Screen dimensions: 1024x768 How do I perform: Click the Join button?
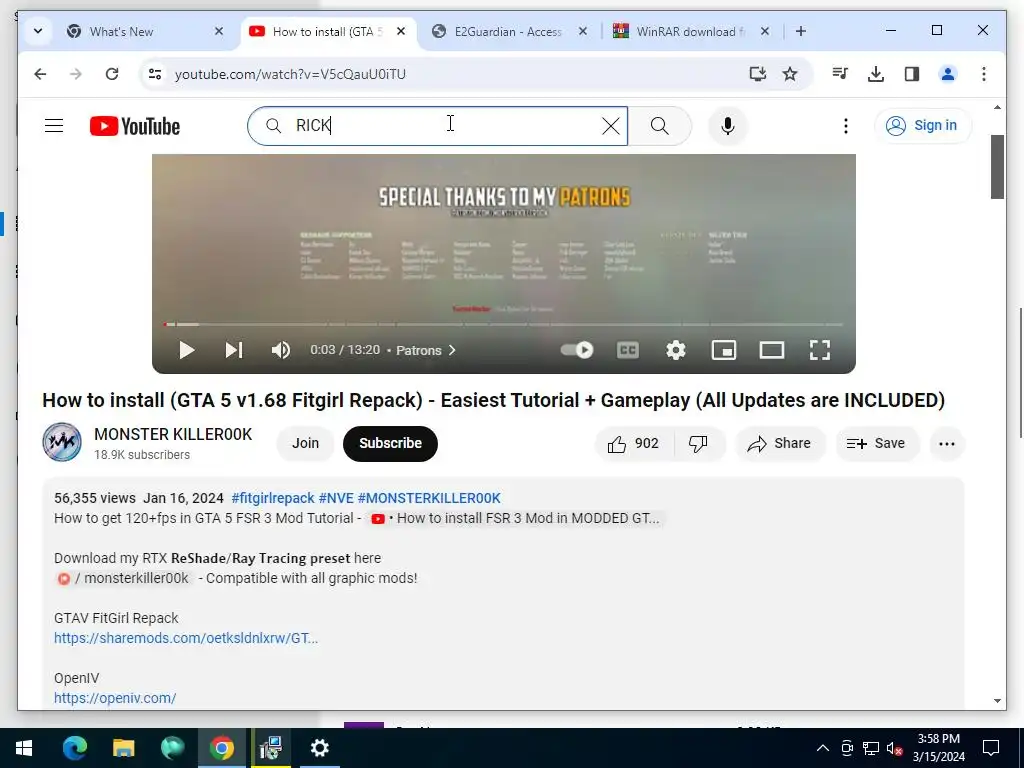point(305,443)
